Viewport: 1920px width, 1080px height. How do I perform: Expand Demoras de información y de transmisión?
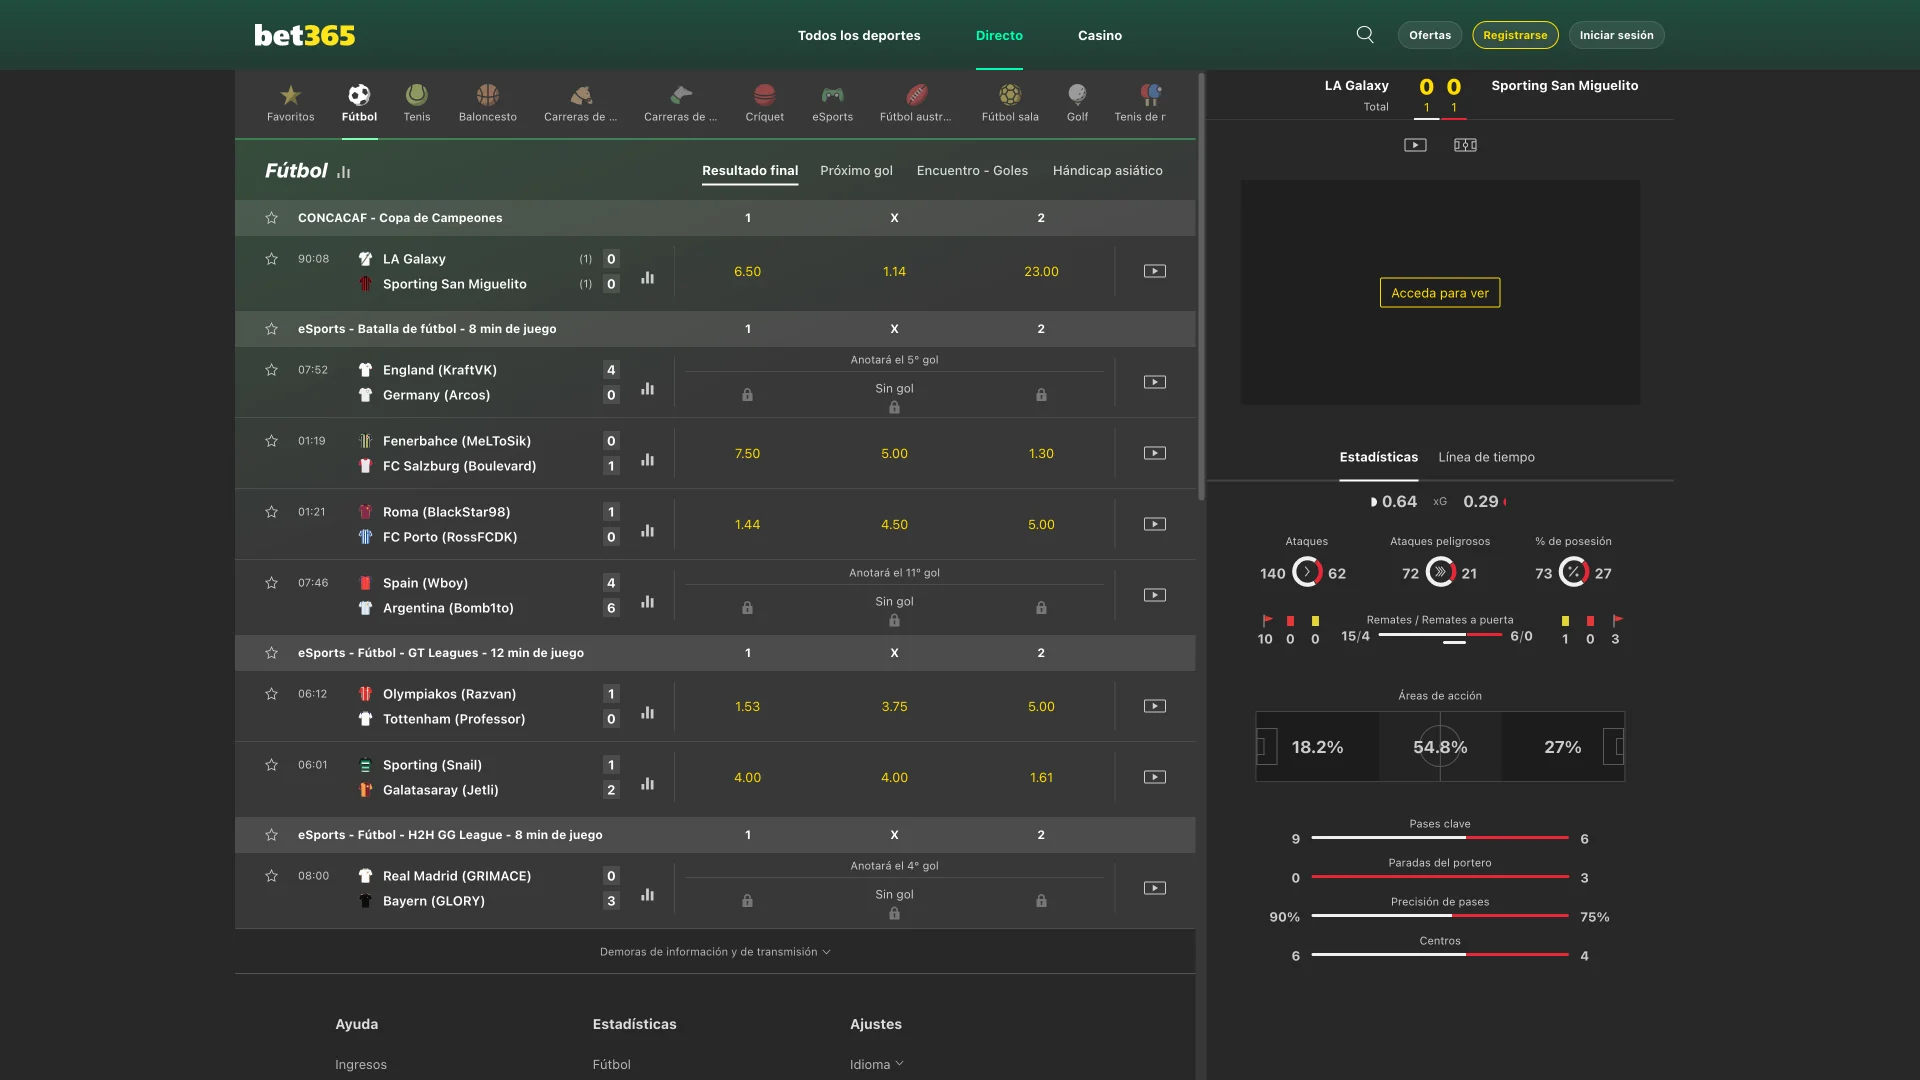(714, 951)
